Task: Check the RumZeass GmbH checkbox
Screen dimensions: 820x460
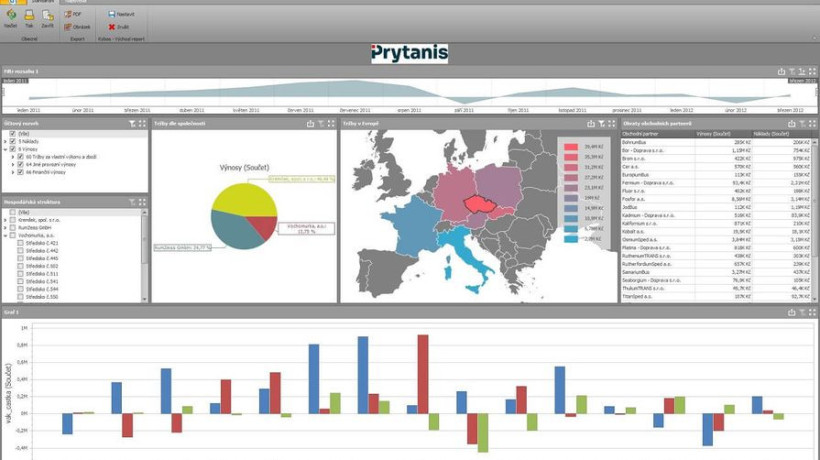Action: pyautogui.click(x=12, y=227)
